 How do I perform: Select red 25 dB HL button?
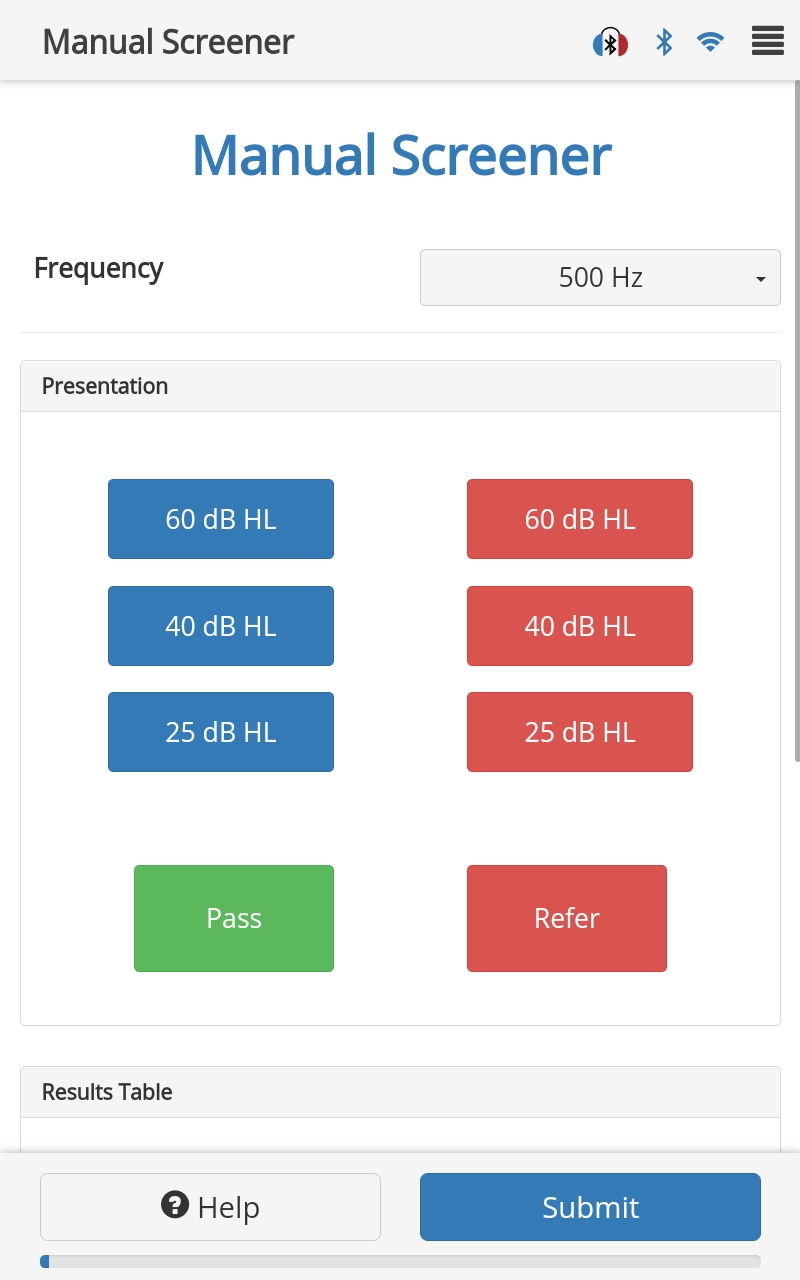pos(579,732)
